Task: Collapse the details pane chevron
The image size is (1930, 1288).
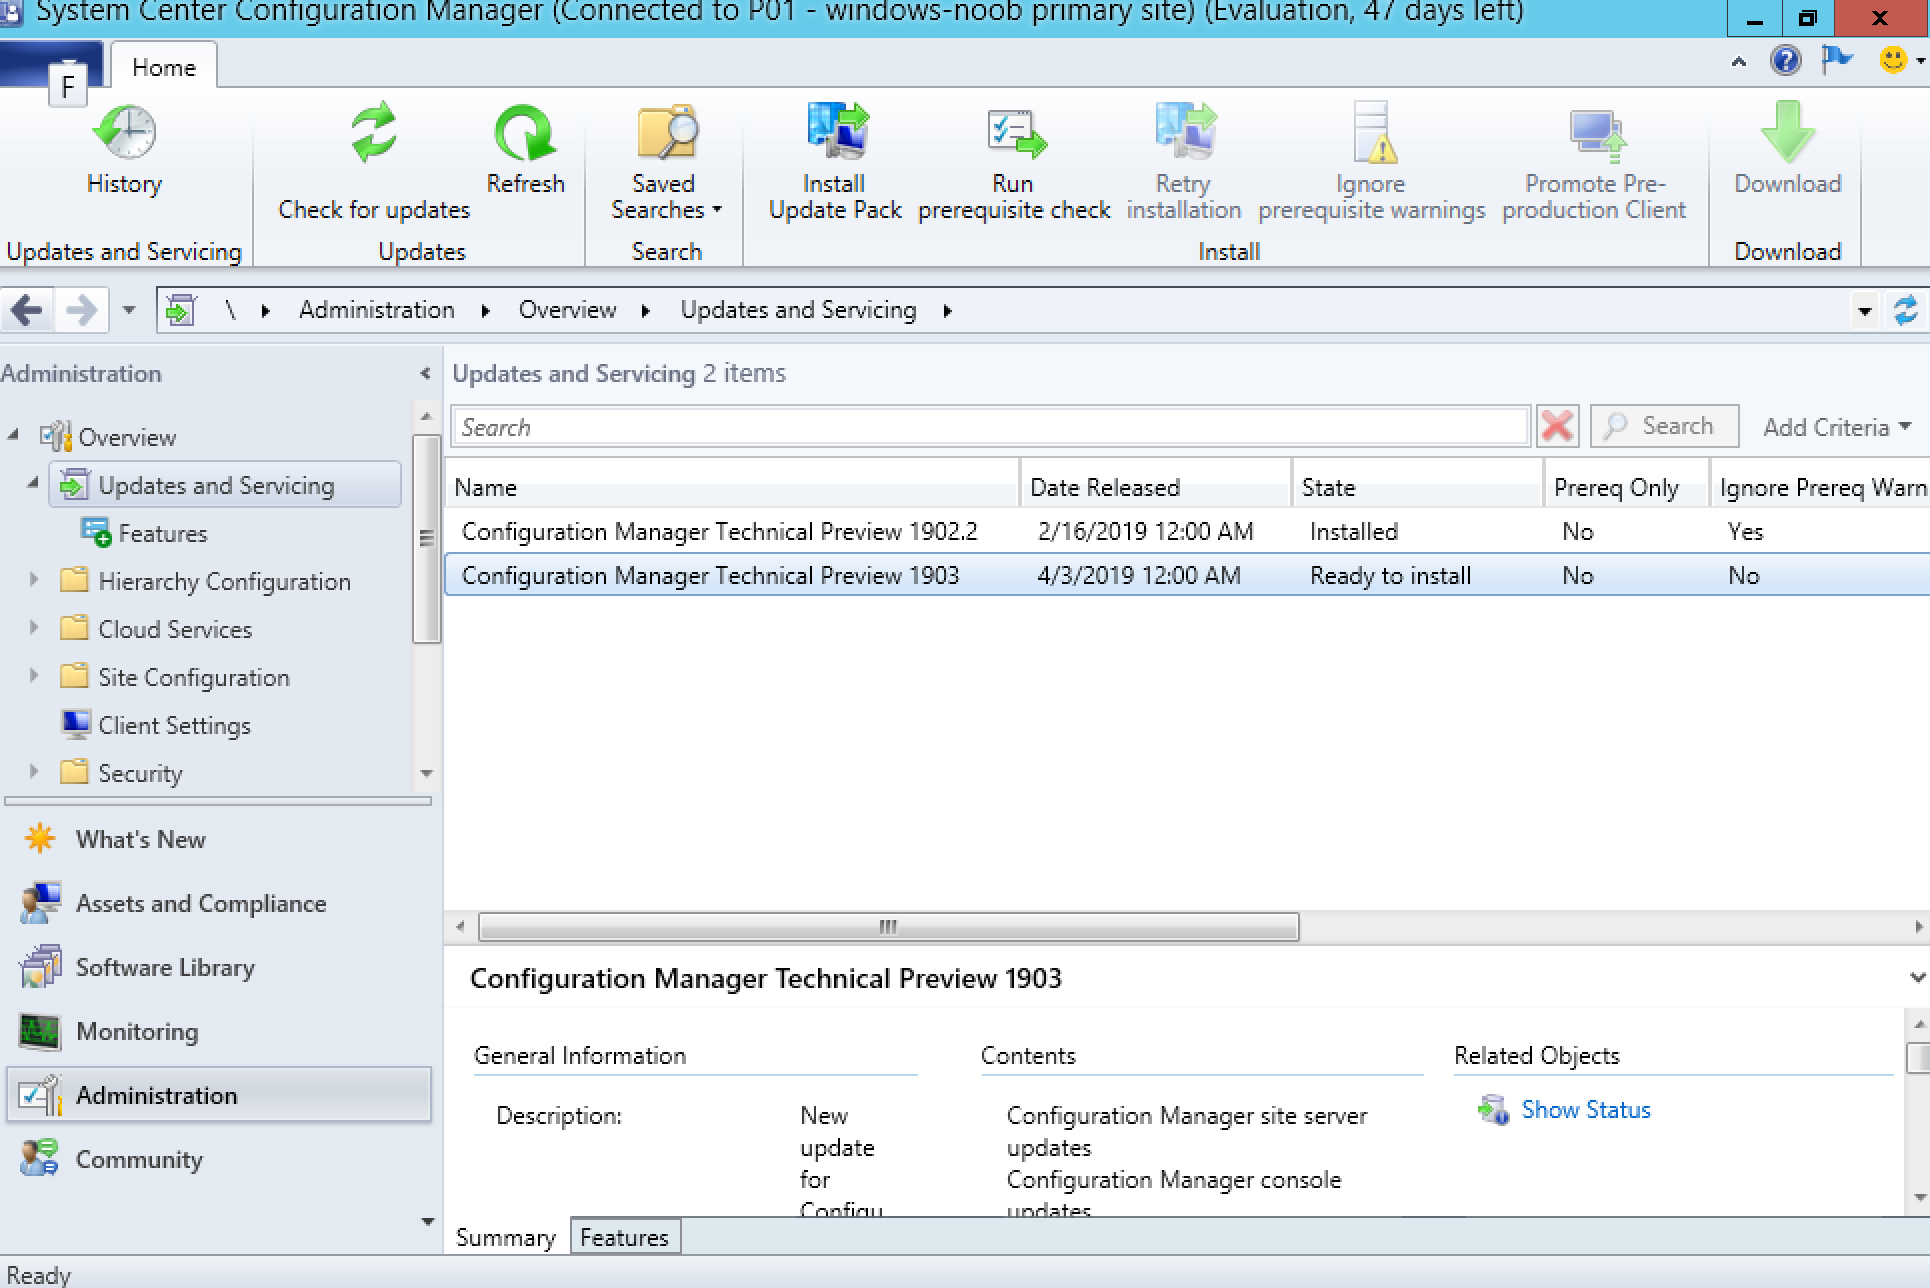Action: (x=1917, y=977)
